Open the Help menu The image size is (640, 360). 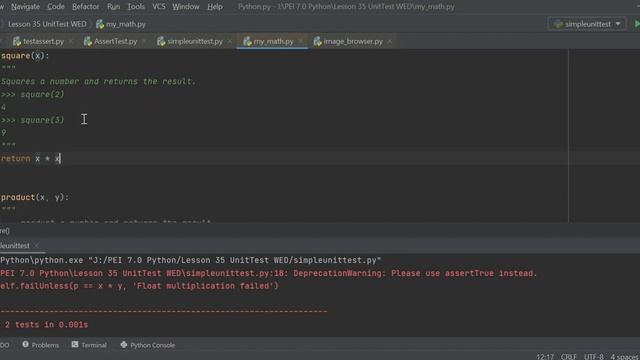(215, 7)
